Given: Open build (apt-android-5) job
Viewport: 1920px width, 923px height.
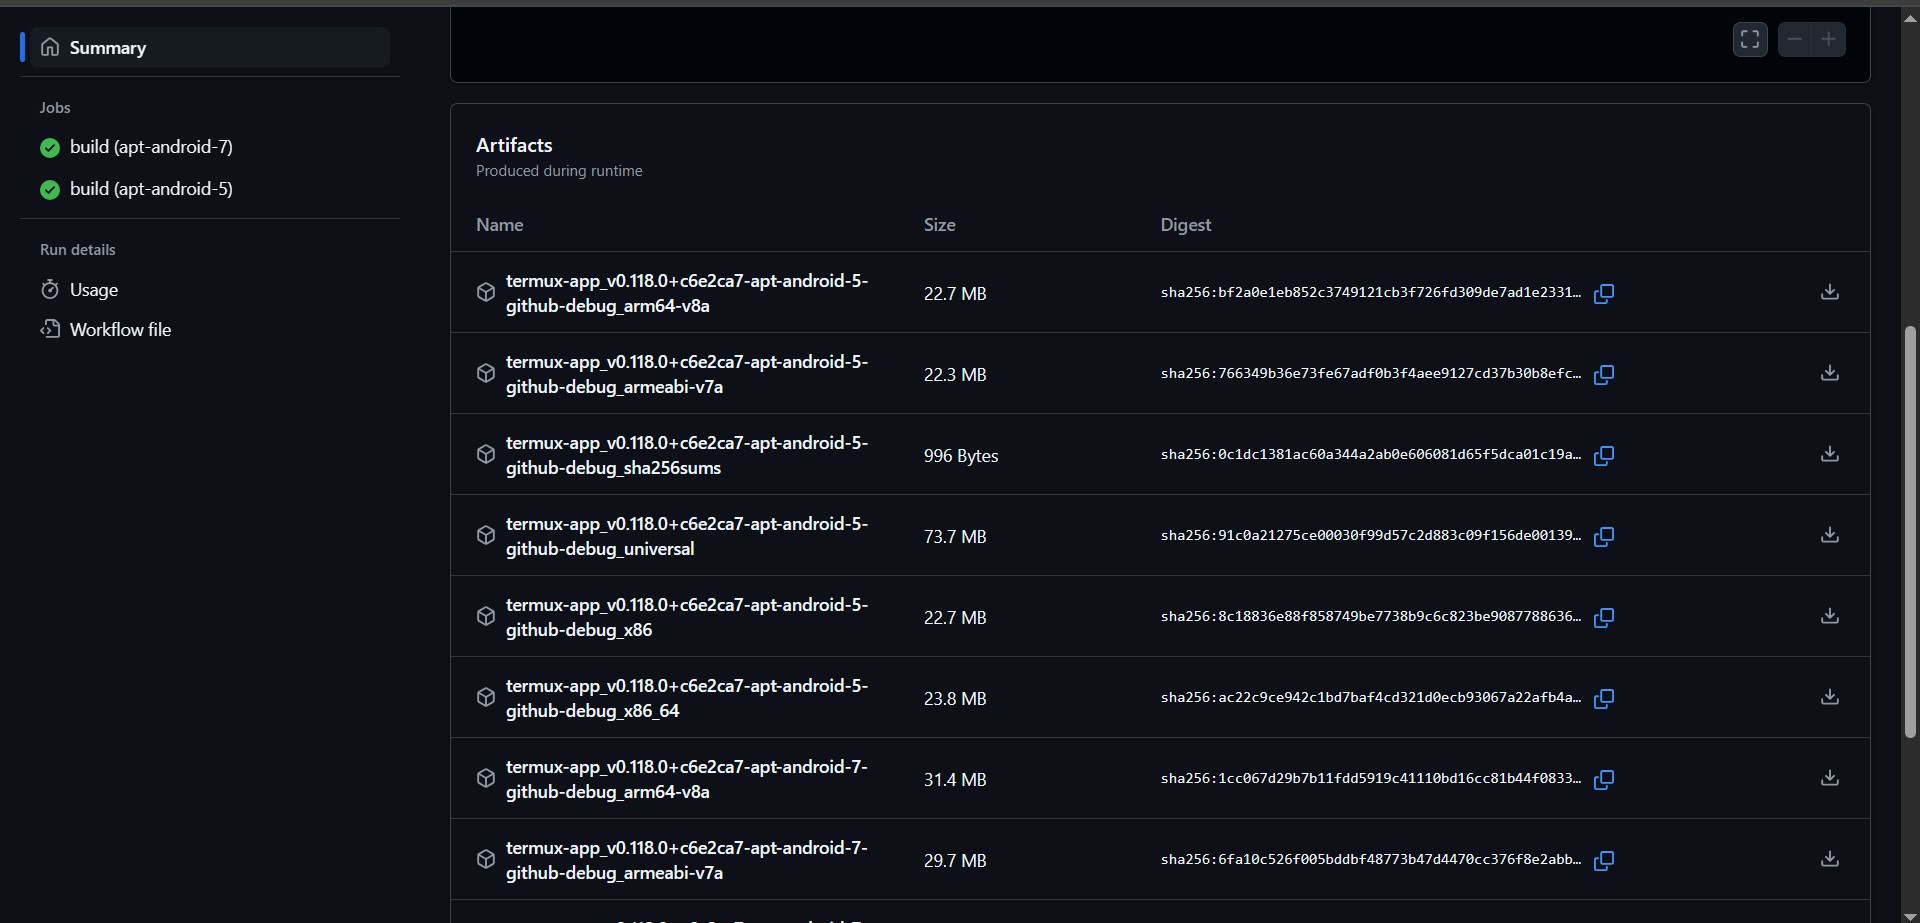Looking at the screenshot, I should click(151, 189).
